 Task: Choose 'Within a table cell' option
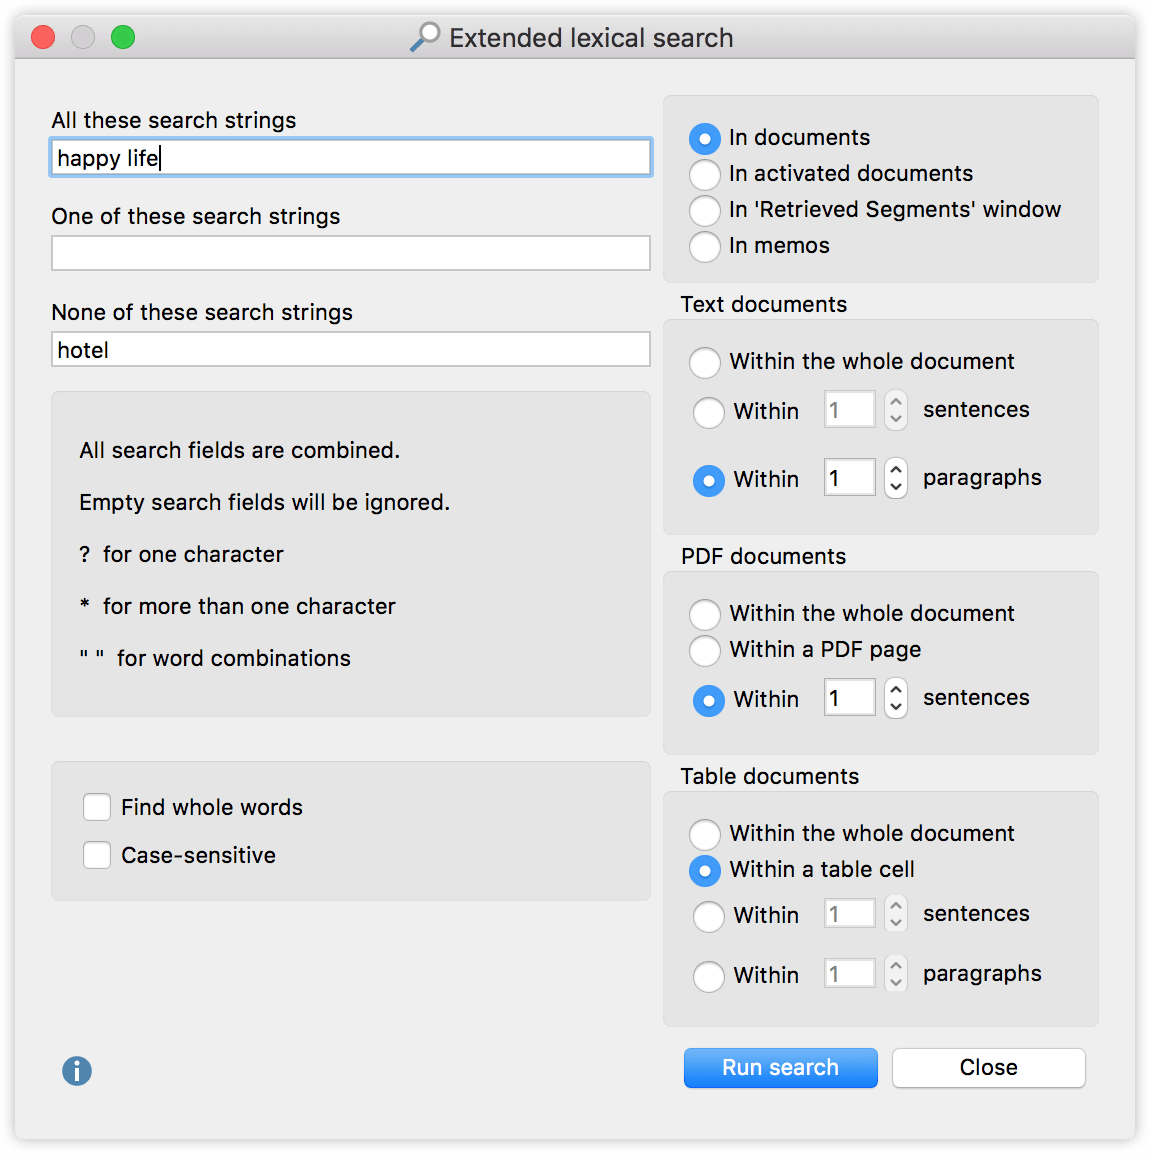click(705, 871)
